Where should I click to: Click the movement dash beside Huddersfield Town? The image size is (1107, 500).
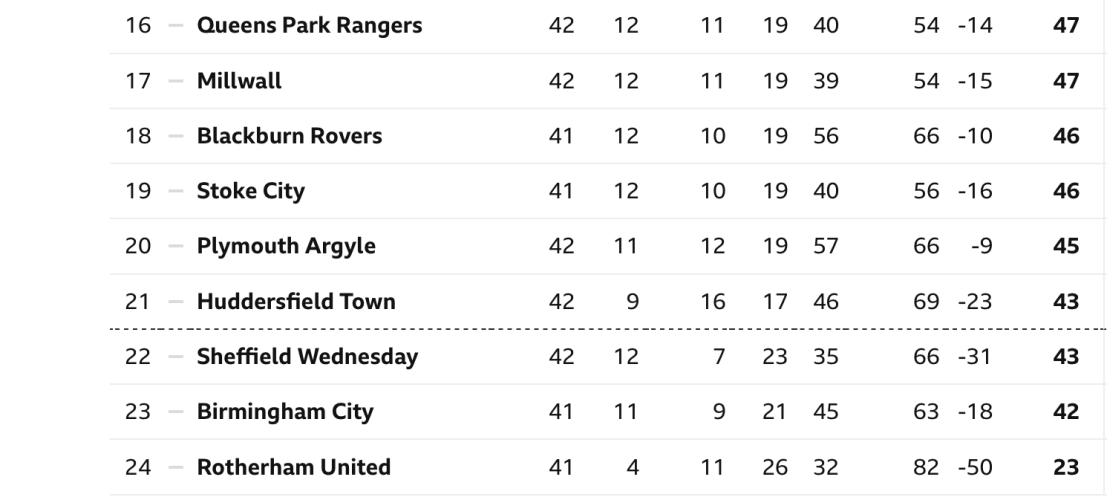tap(175, 301)
